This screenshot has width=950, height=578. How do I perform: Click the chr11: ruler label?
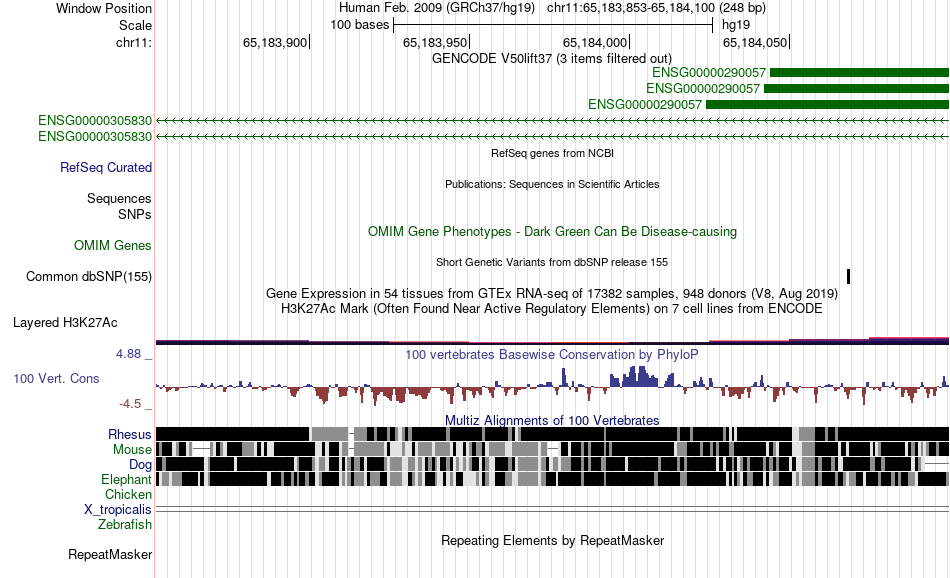click(133, 42)
